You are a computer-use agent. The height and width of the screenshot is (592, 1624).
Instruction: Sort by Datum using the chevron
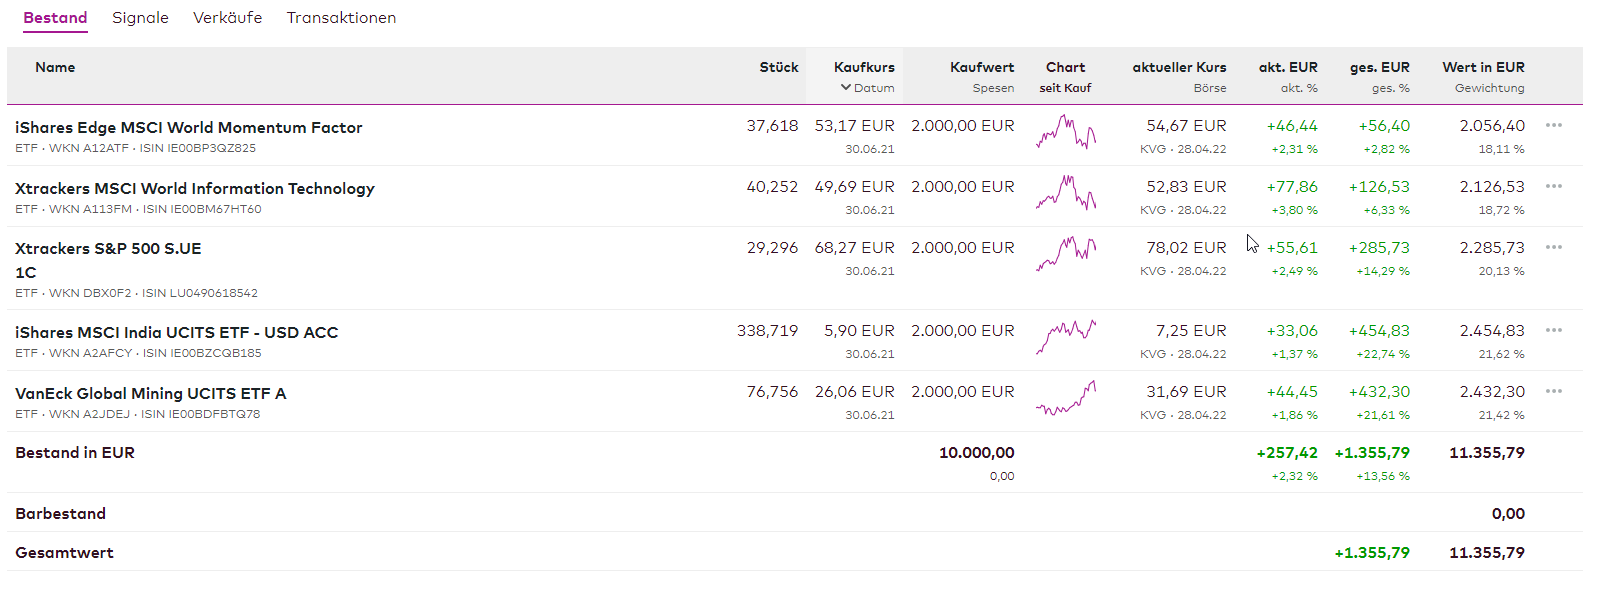[847, 88]
